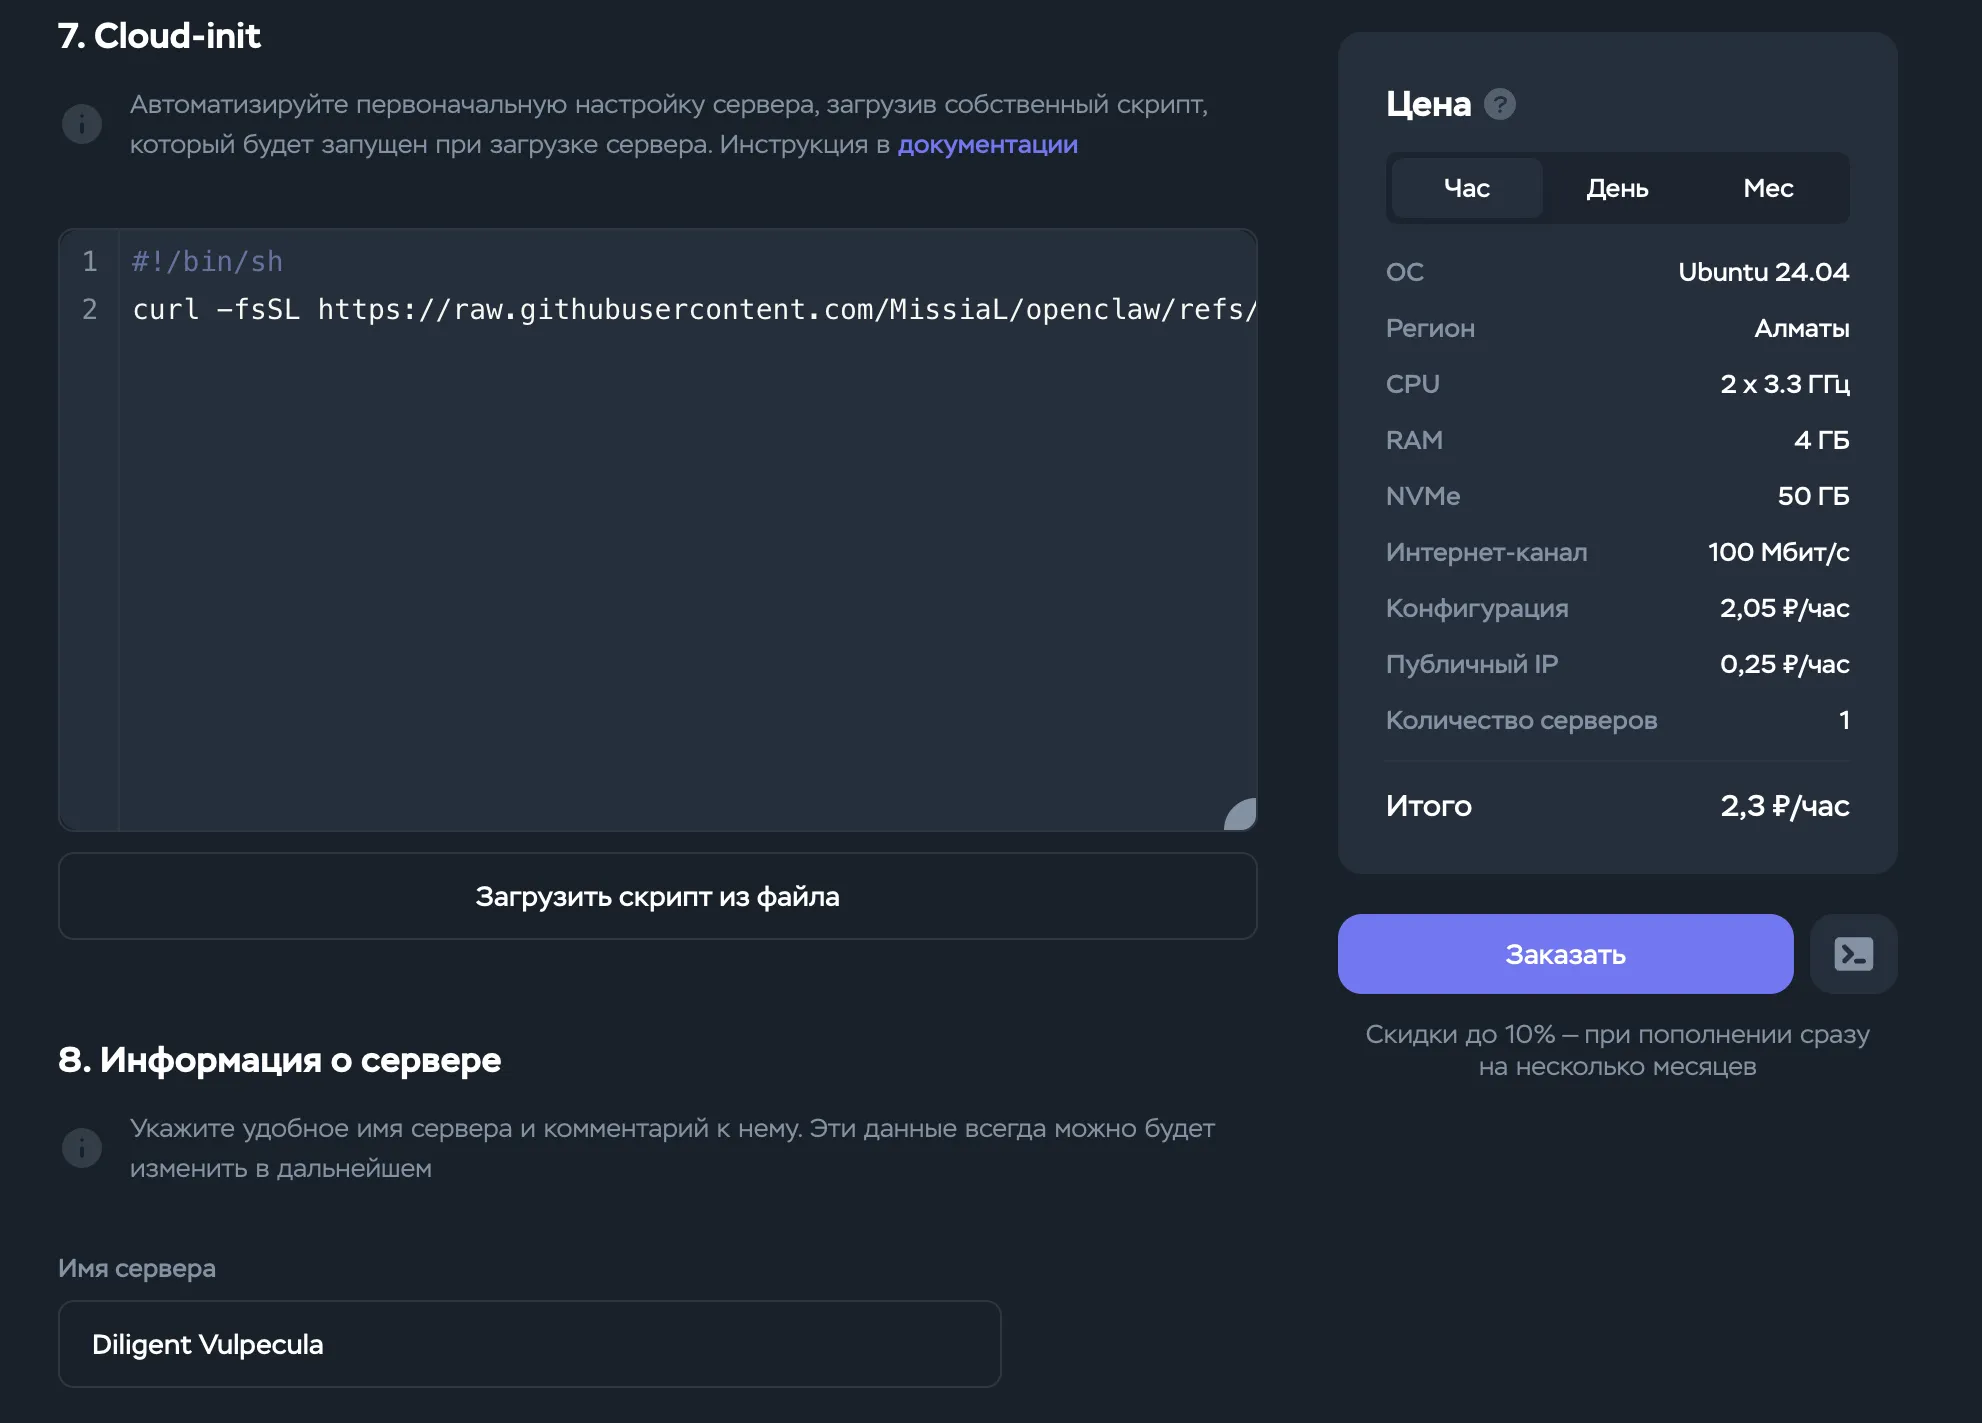
Task: Click the shebang line #!/bin/sh
Action: (x=207, y=261)
